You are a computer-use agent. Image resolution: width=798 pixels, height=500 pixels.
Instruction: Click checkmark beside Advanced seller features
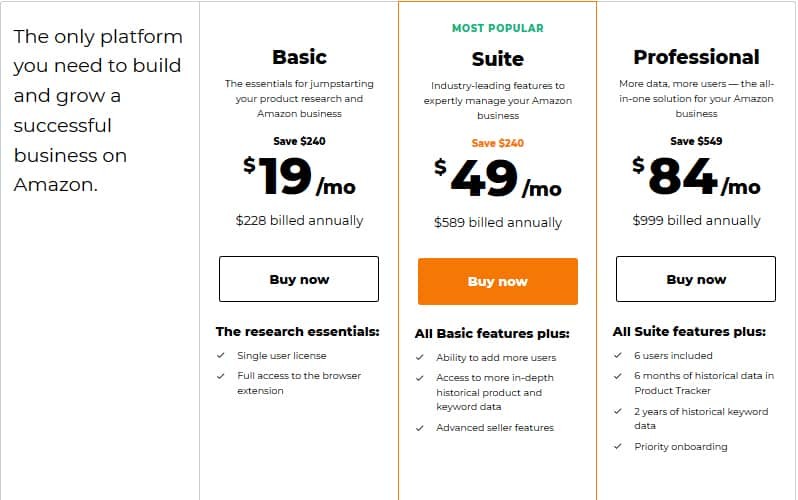tap(419, 428)
